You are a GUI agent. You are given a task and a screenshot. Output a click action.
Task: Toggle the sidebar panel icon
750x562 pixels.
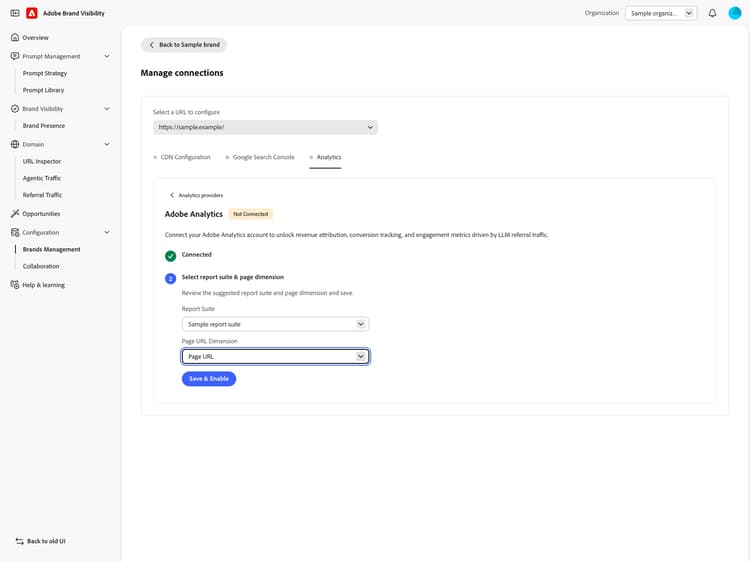(x=15, y=13)
